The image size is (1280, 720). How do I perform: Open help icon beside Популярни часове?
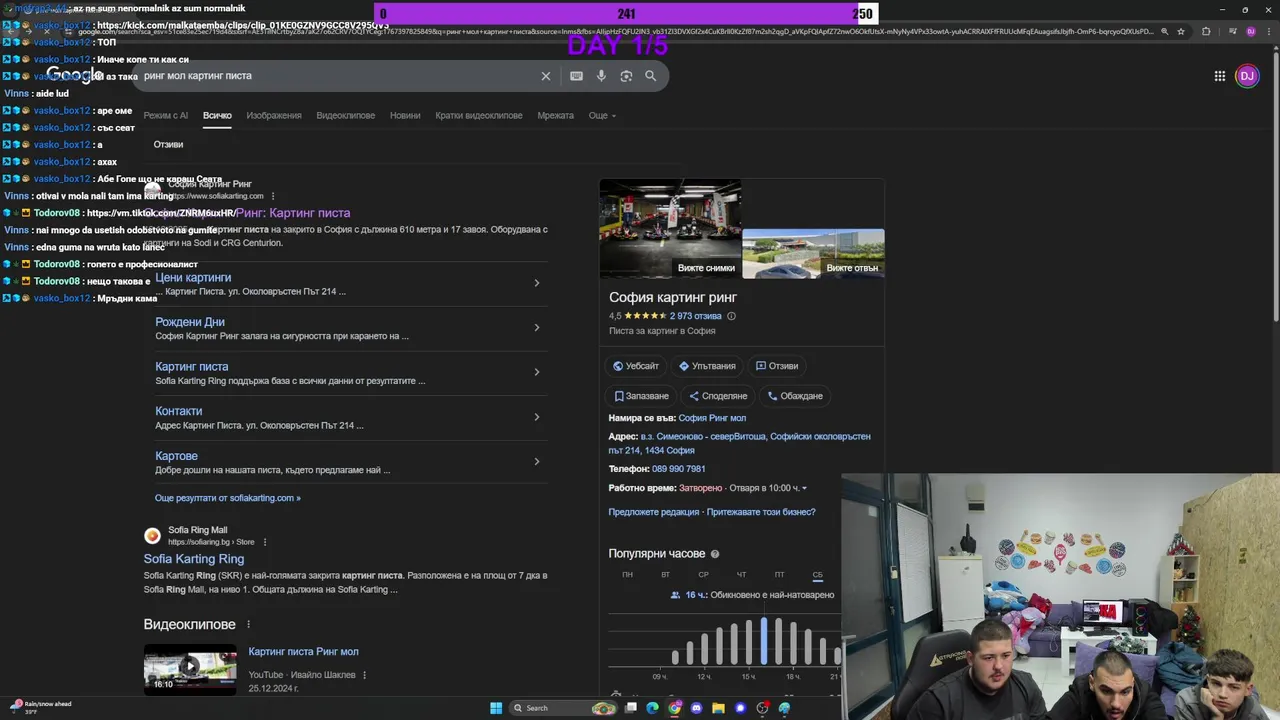715,554
